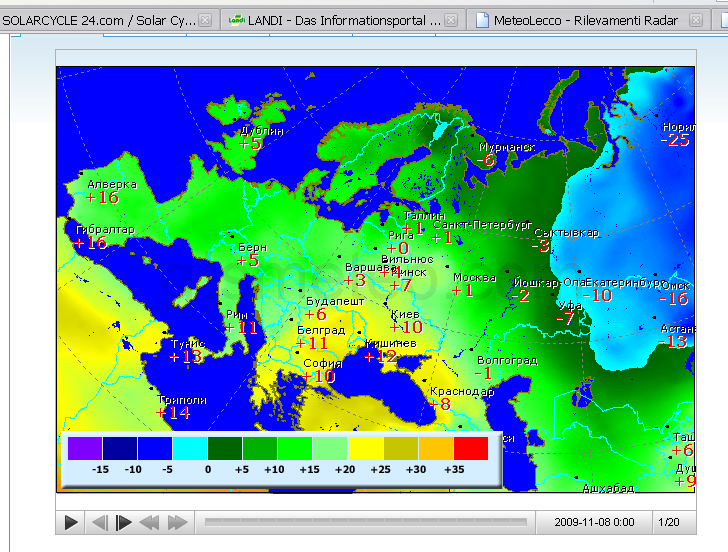Image resolution: width=728 pixels, height=552 pixels.
Task: Click the red +35 legend color swatch
Action: [x=471, y=448]
